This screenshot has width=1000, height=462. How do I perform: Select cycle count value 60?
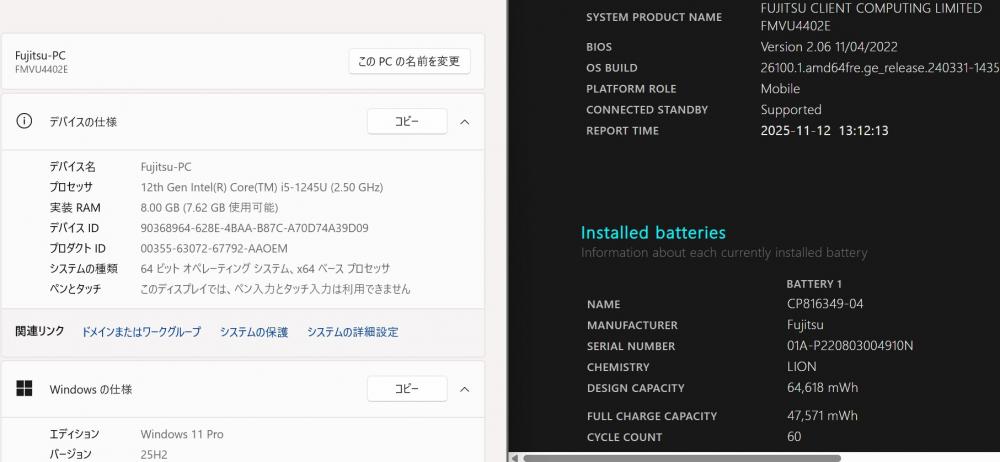(794, 437)
